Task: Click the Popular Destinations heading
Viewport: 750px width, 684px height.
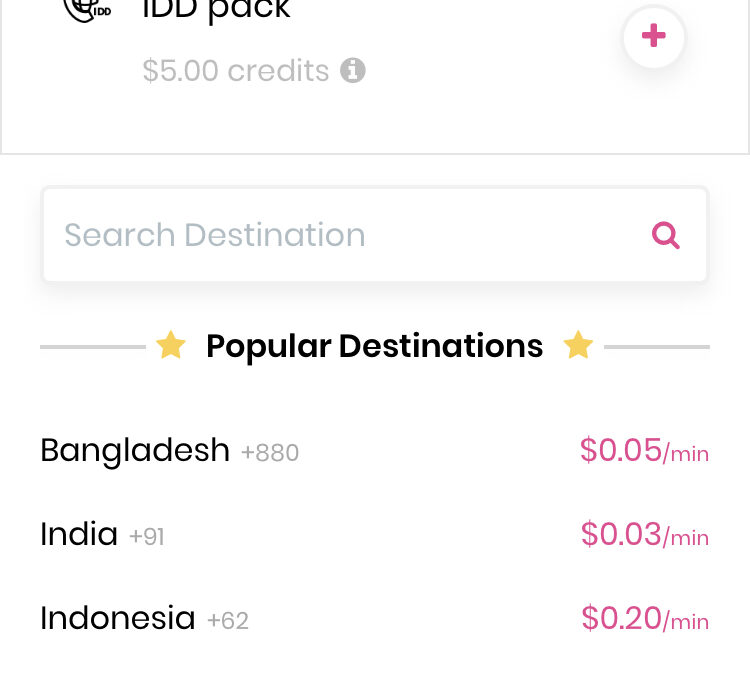Action: (x=375, y=346)
